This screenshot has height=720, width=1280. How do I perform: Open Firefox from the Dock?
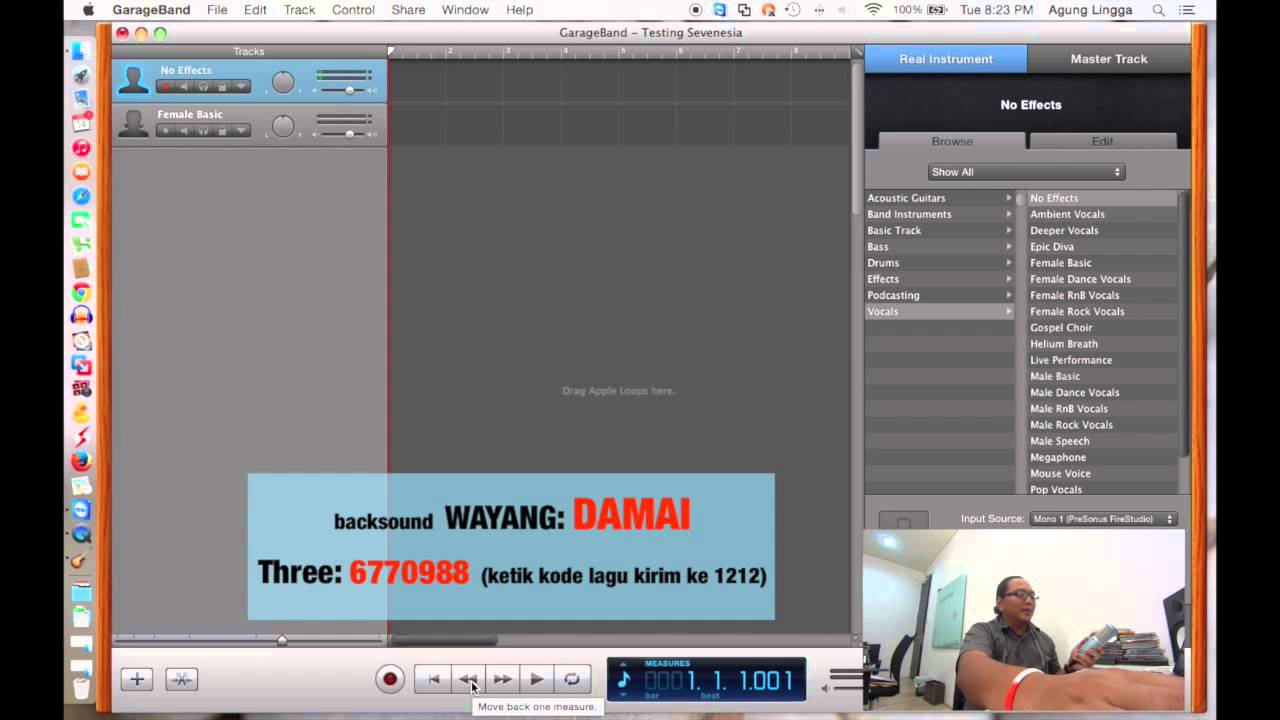81,461
